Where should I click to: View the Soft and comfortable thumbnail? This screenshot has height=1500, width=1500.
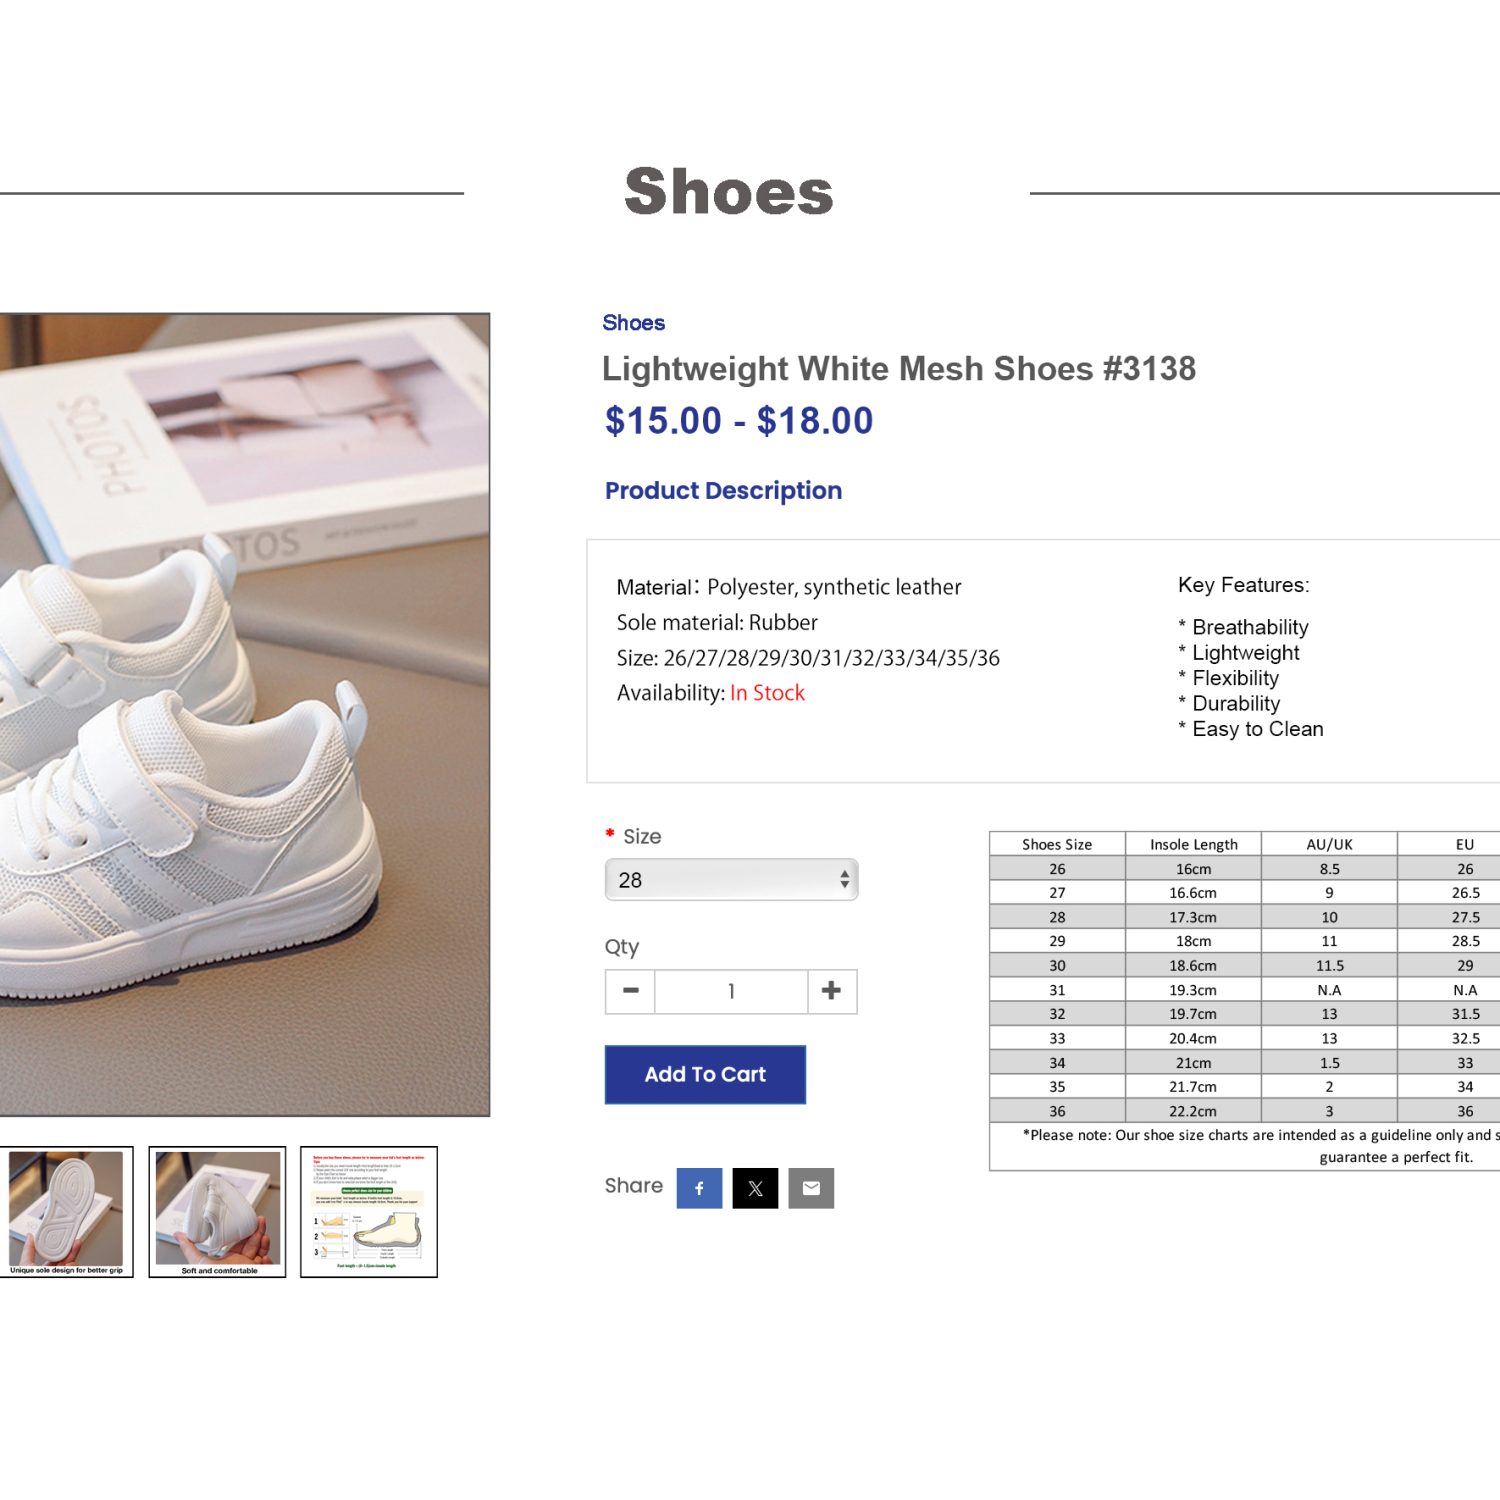[x=217, y=1212]
